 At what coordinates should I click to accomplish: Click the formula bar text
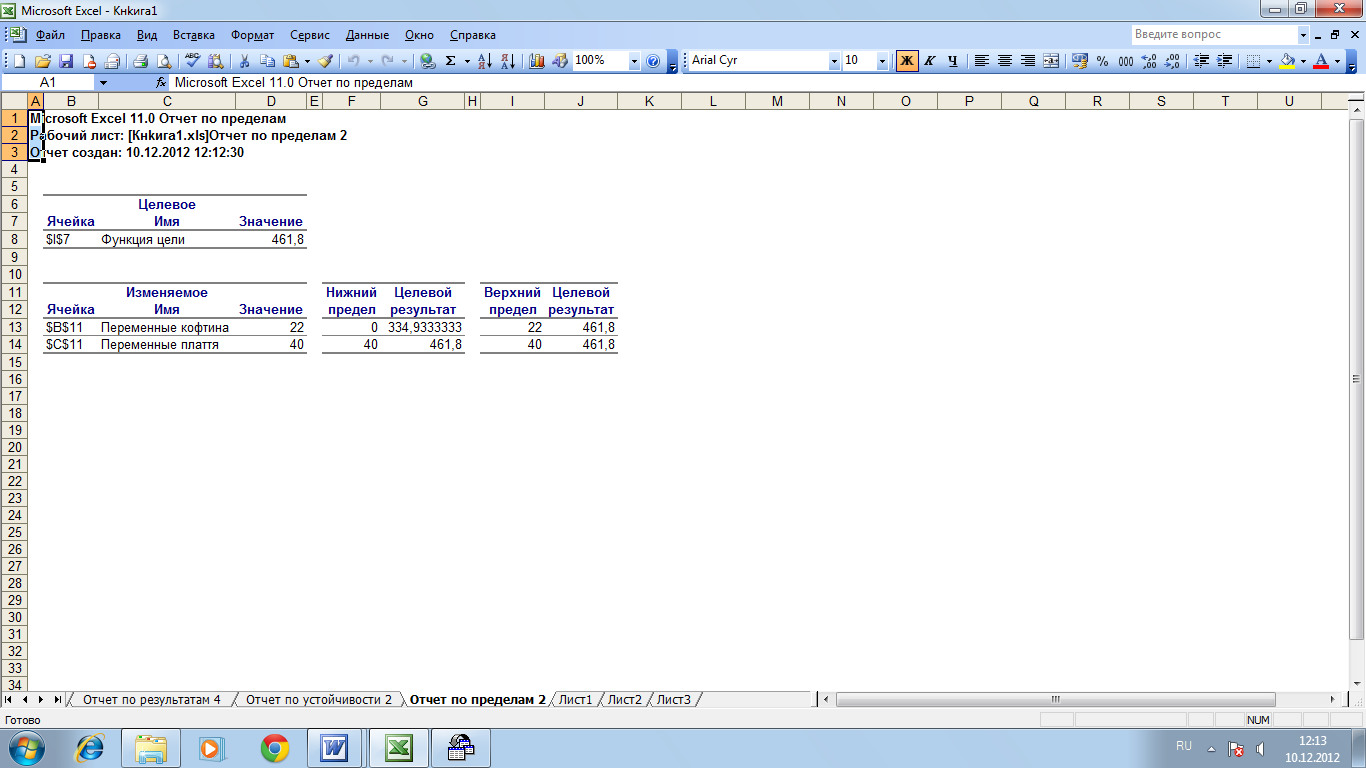[x=293, y=83]
